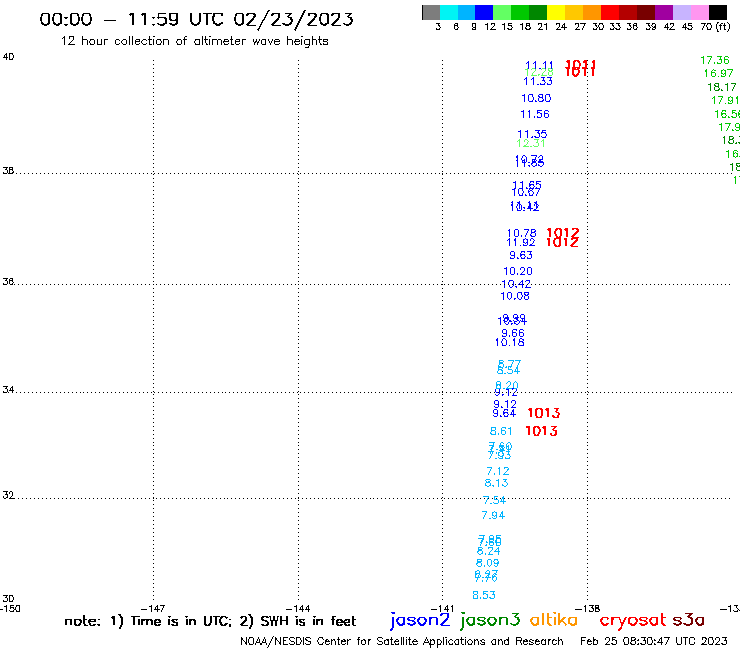Click the wave height value 7.12
The width and height of the screenshot is (740, 650).
point(498,472)
